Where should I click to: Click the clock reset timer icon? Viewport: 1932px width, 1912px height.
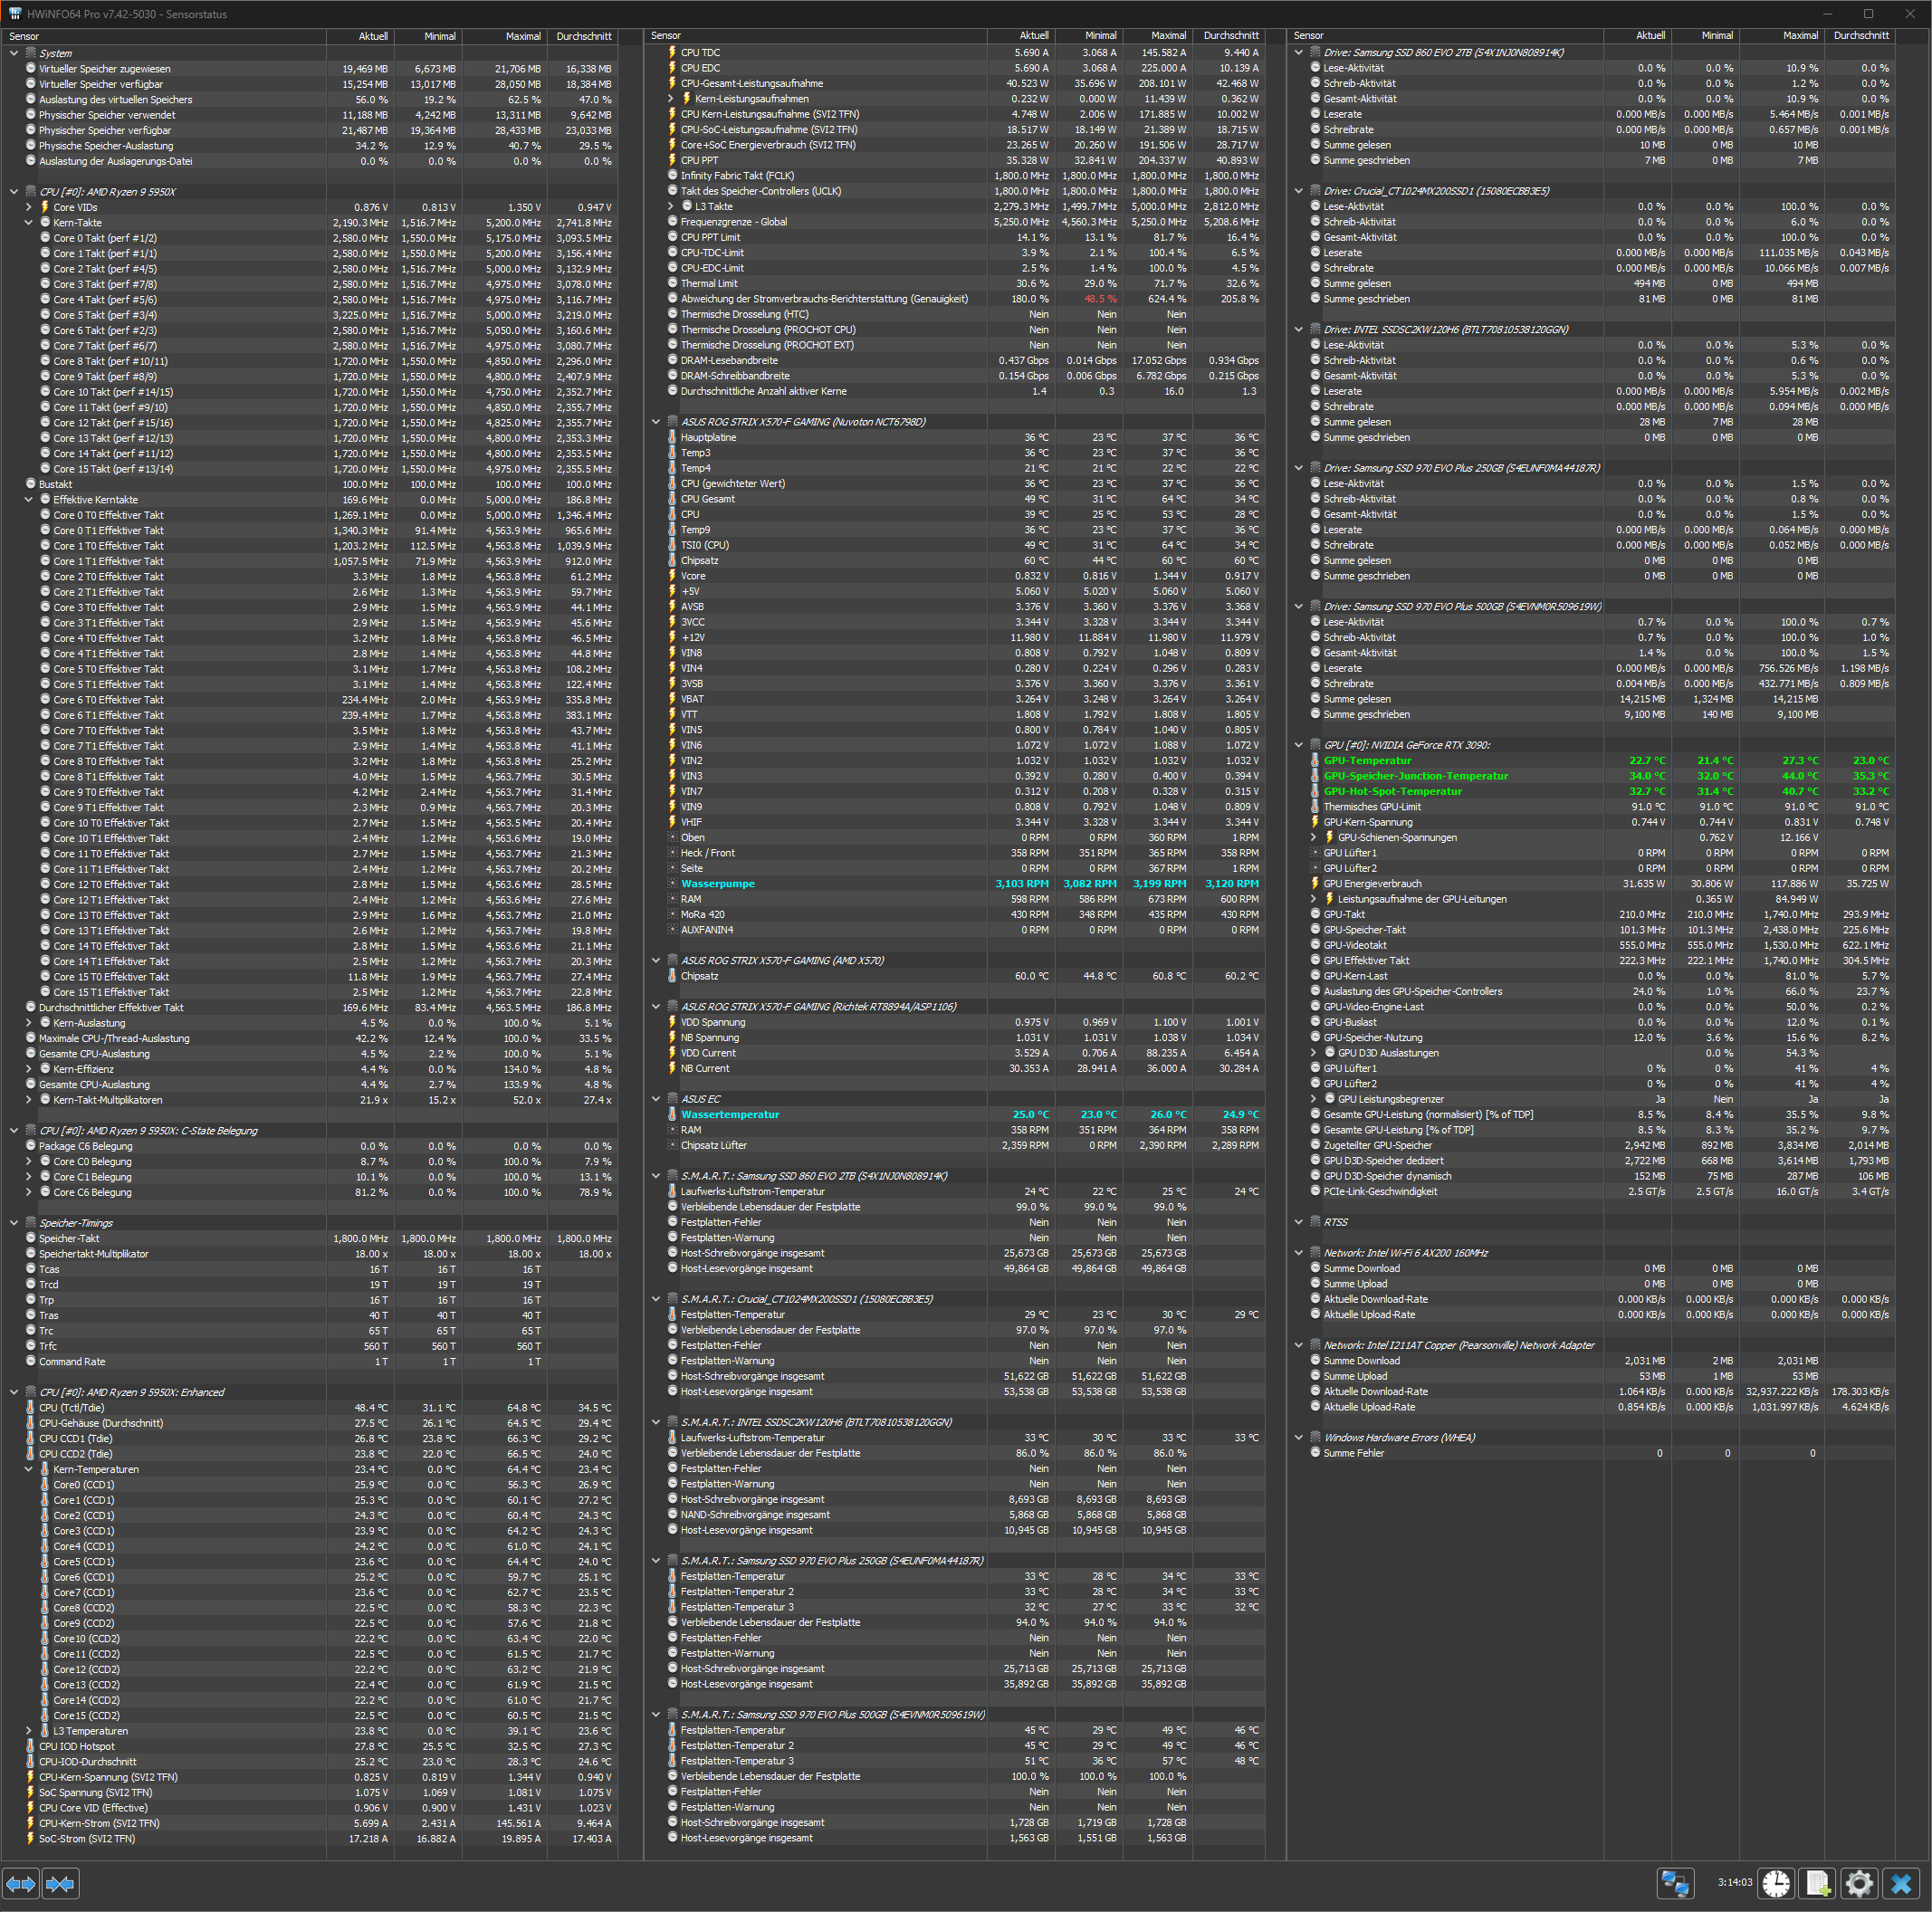point(1776,1883)
